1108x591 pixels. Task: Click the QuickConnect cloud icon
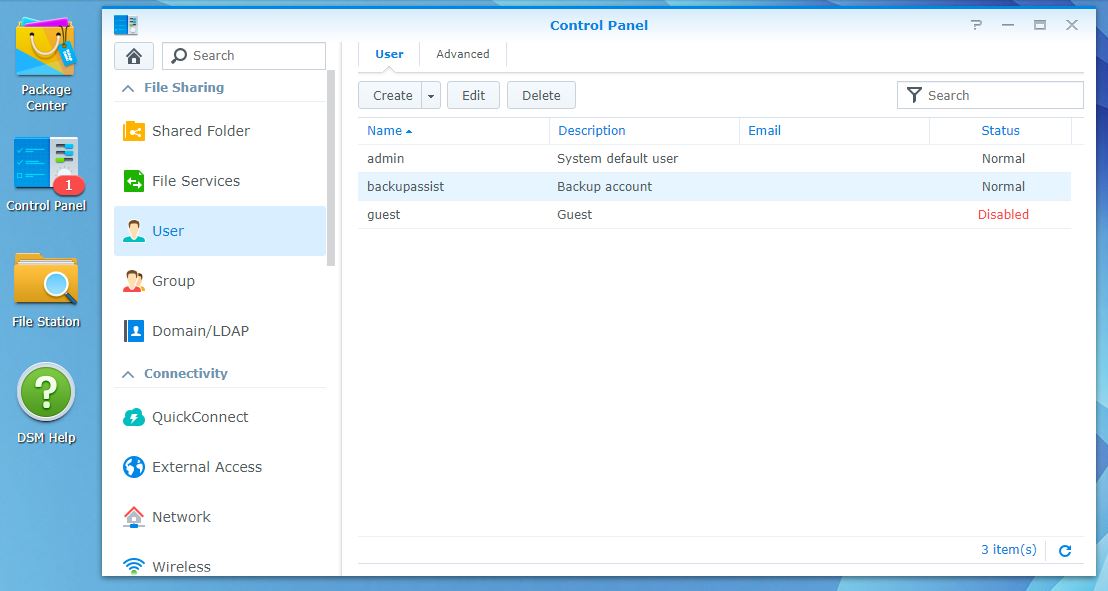(x=134, y=417)
